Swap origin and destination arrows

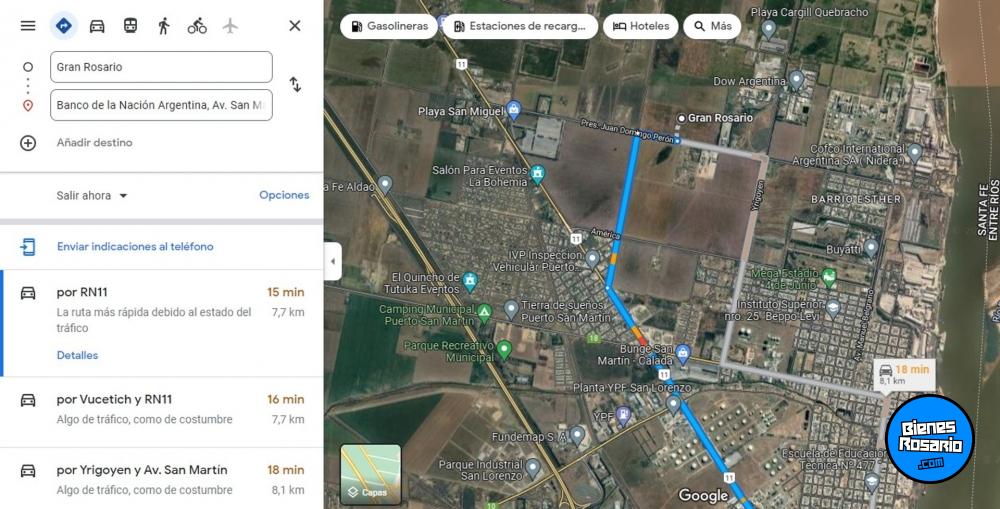pyautogui.click(x=295, y=84)
